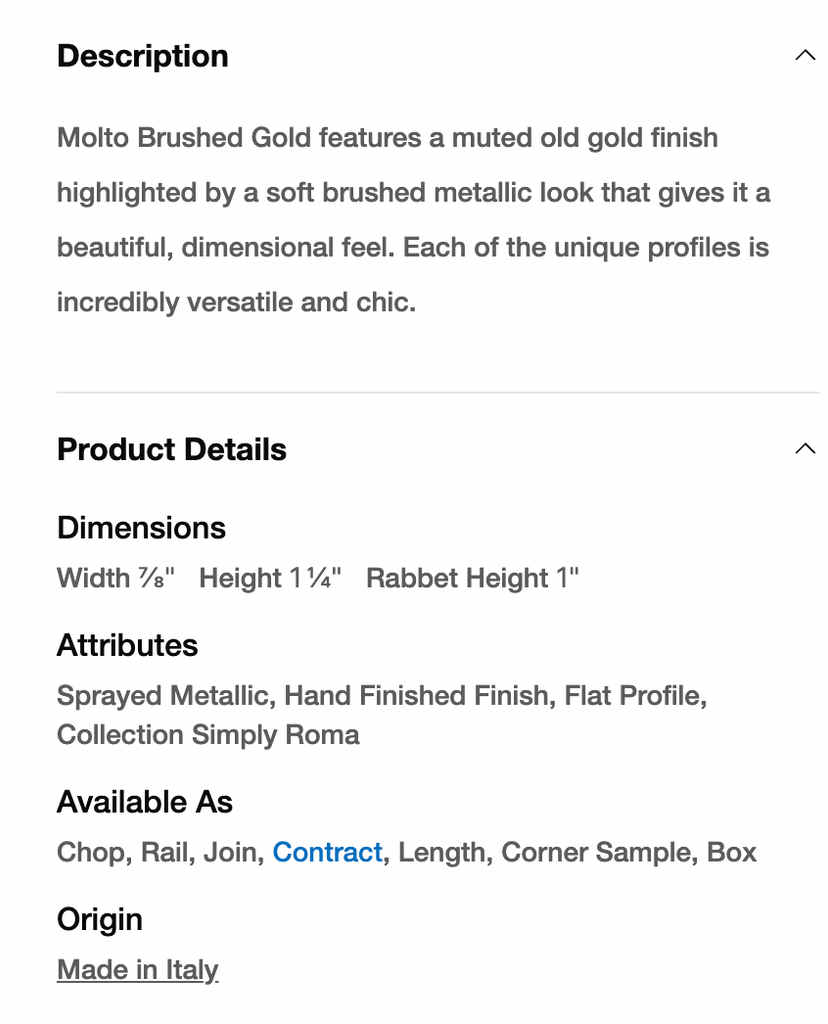Click the Origin subheading
The height and width of the screenshot is (1024, 828).
click(x=99, y=919)
